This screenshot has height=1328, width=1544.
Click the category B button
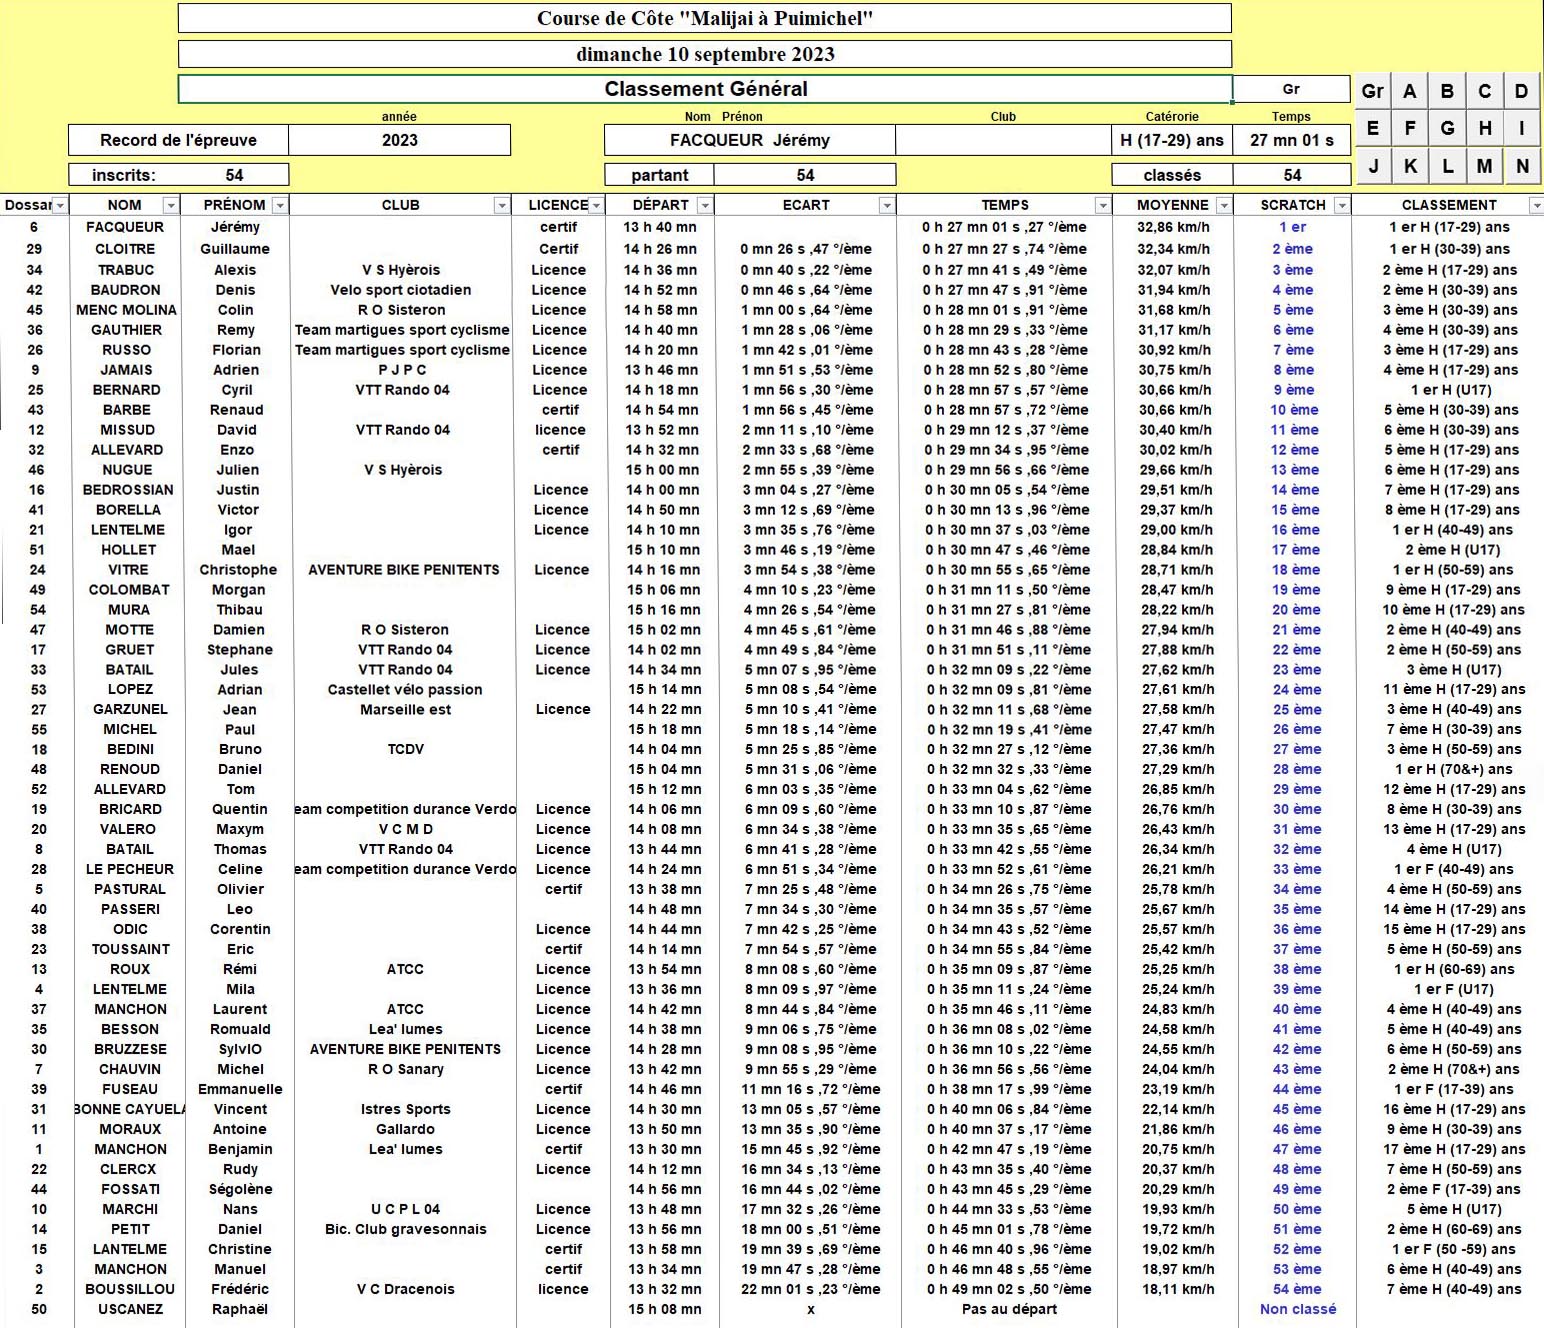1447,91
